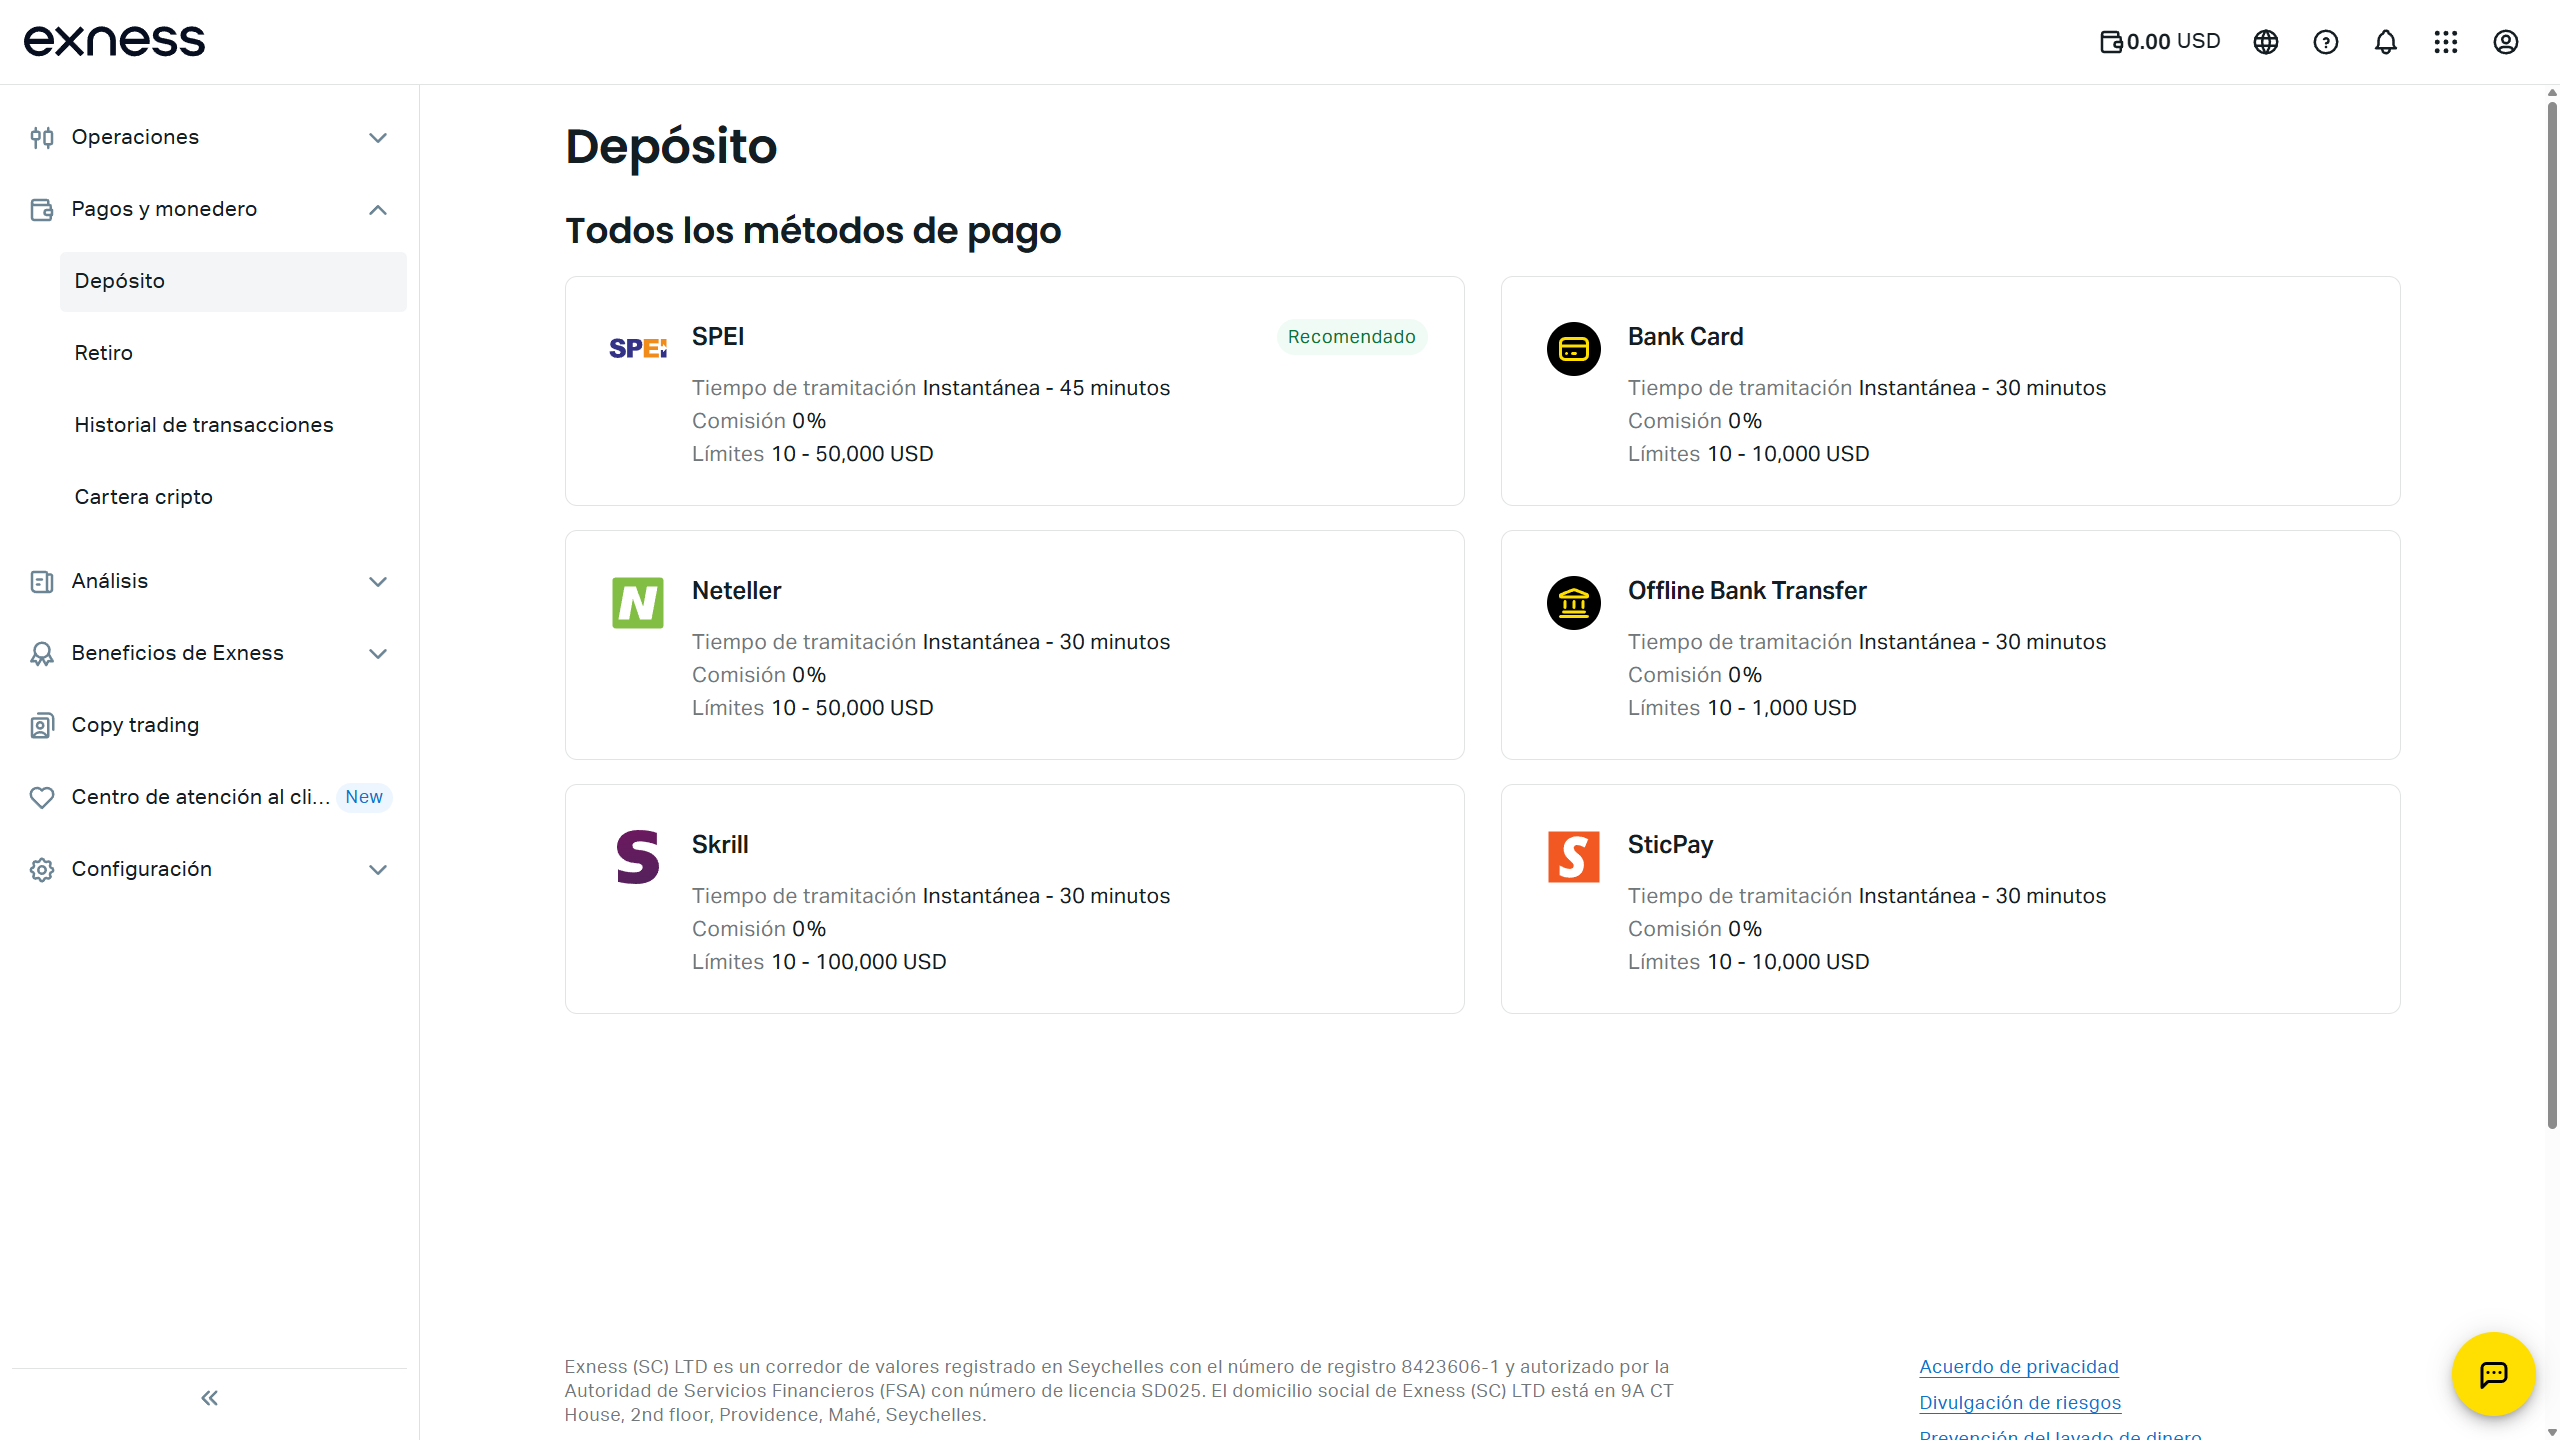Open the notifications bell

click(x=2386, y=42)
